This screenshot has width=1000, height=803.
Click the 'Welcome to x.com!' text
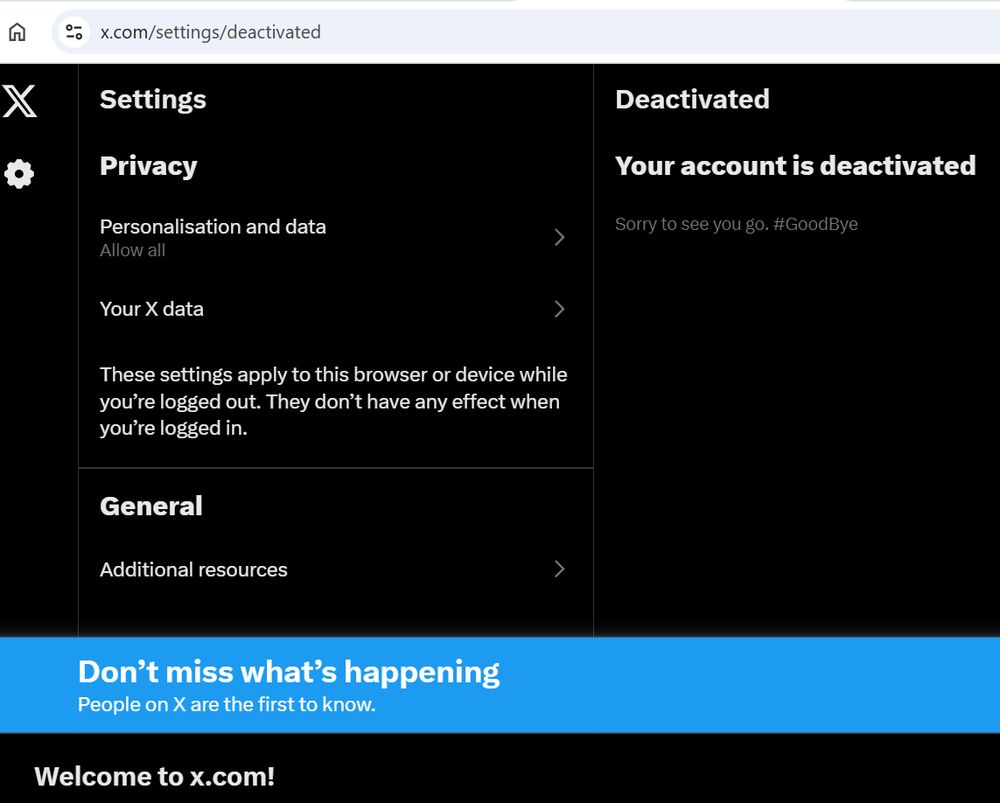(154, 777)
